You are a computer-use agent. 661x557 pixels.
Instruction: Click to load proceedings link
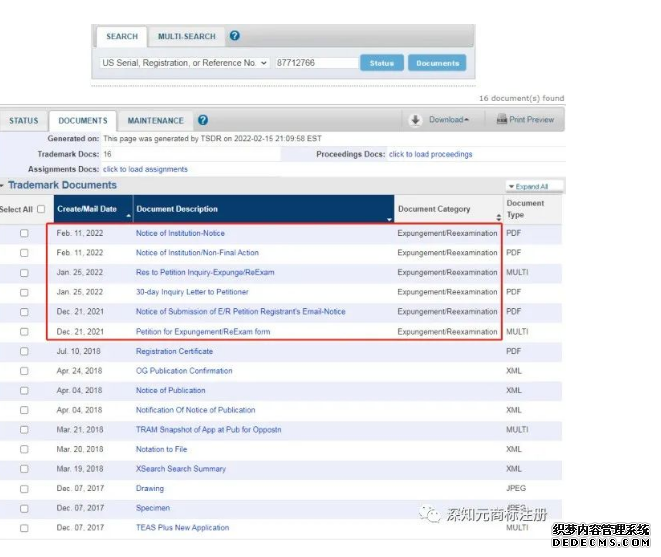click(x=430, y=154)
